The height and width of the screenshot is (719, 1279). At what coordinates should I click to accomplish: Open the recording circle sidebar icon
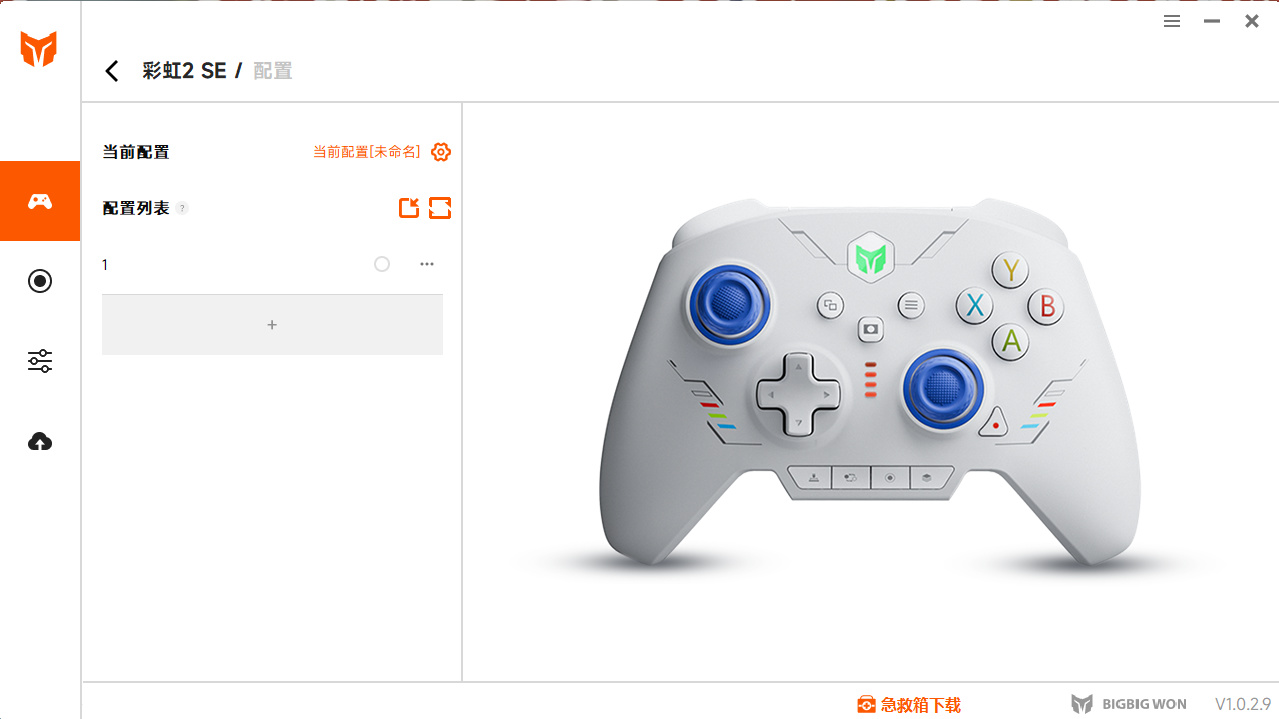click(x=40, y=281)
